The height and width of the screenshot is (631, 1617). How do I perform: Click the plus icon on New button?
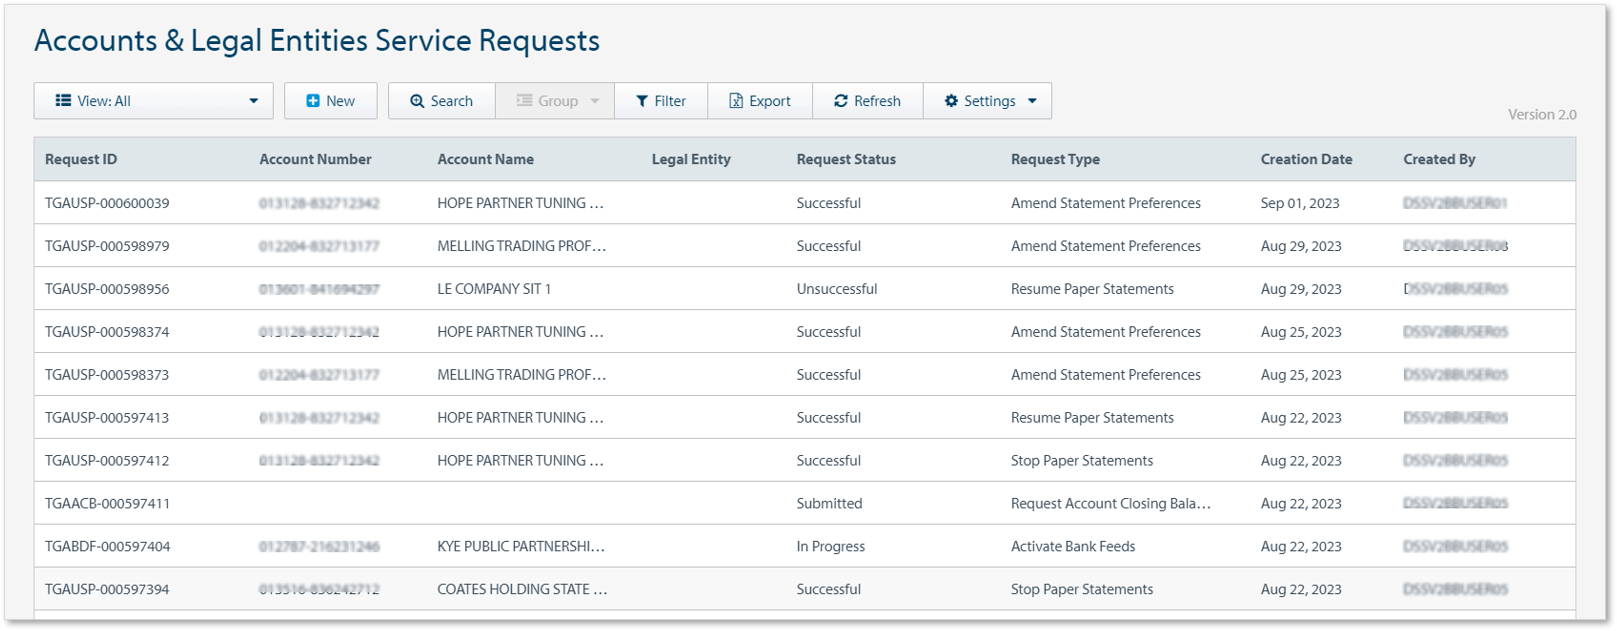313,101
